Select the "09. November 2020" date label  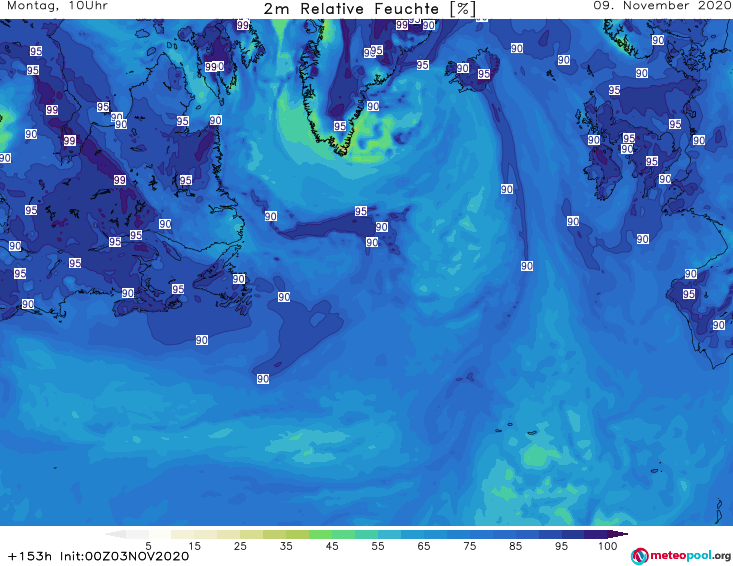coord(662,6)
